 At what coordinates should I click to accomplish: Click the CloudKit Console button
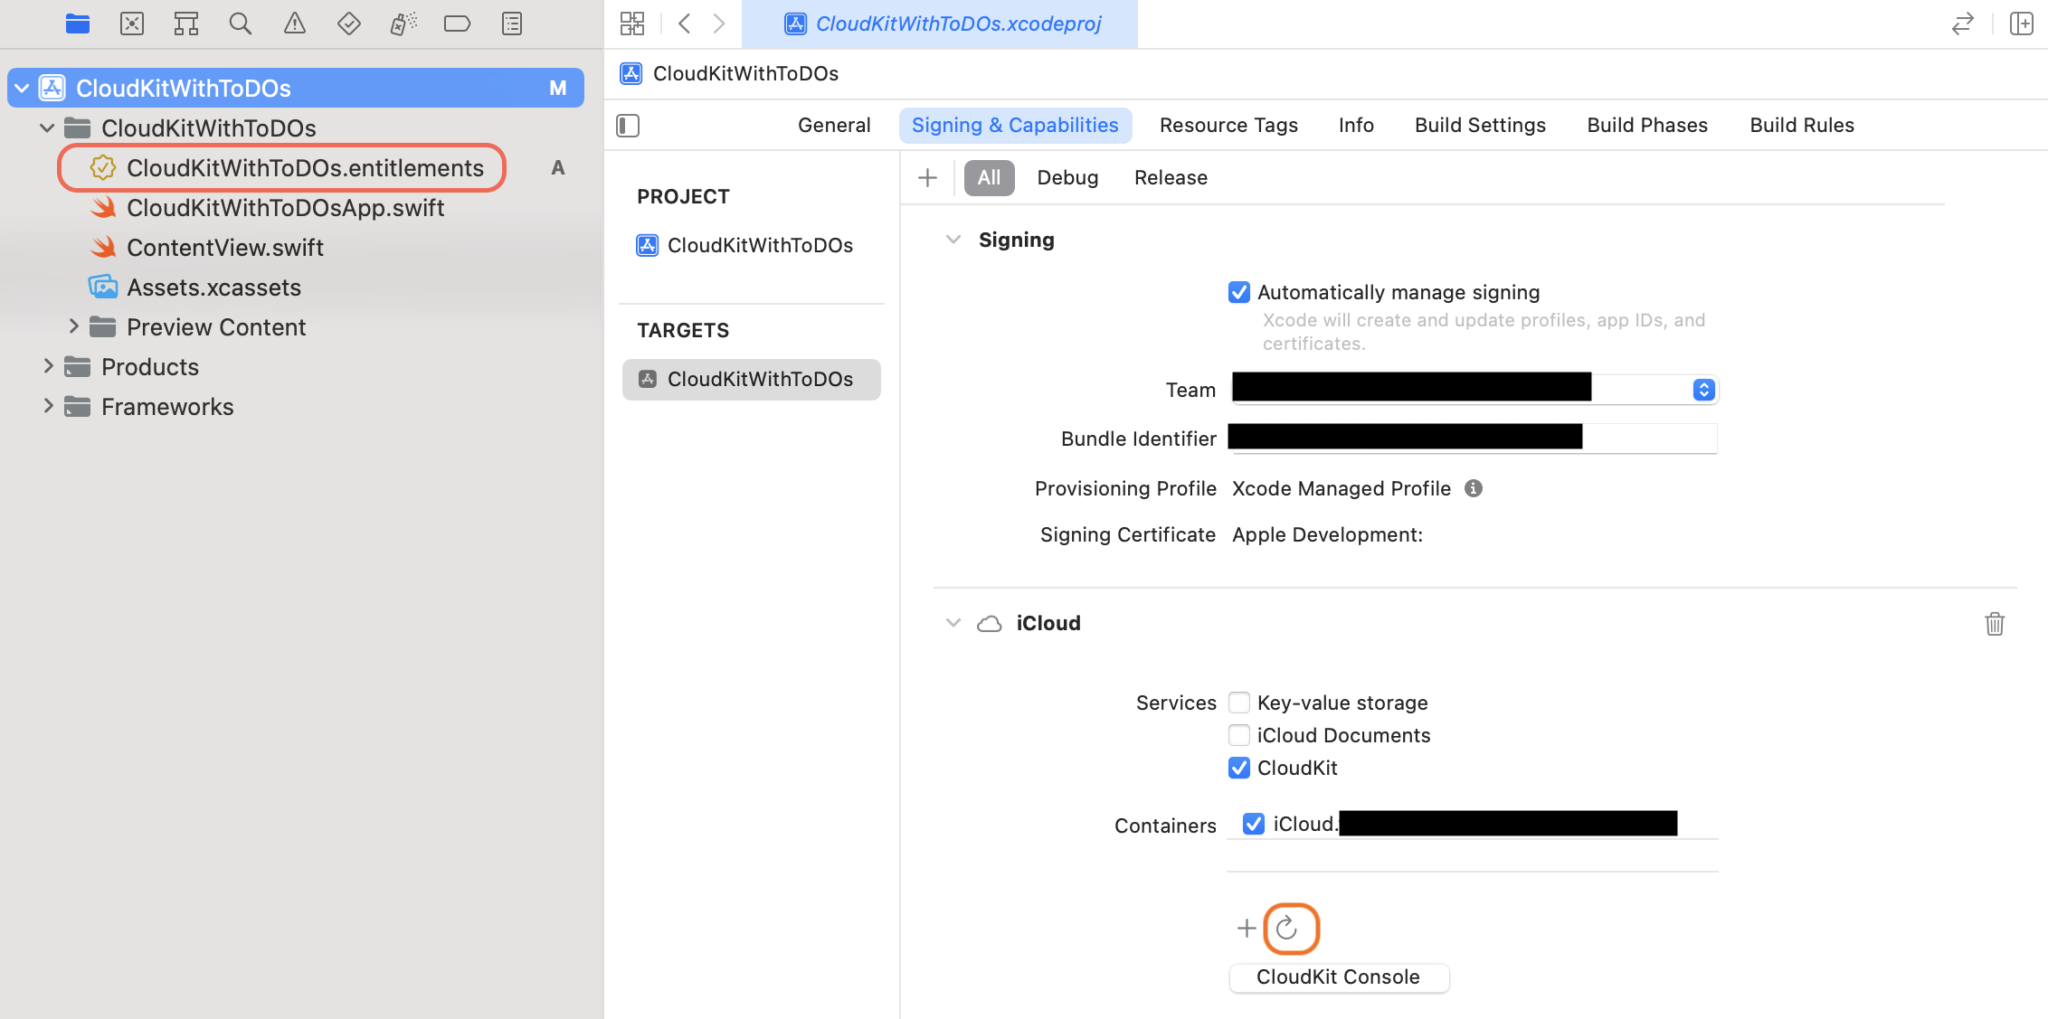click(1337, 977)
